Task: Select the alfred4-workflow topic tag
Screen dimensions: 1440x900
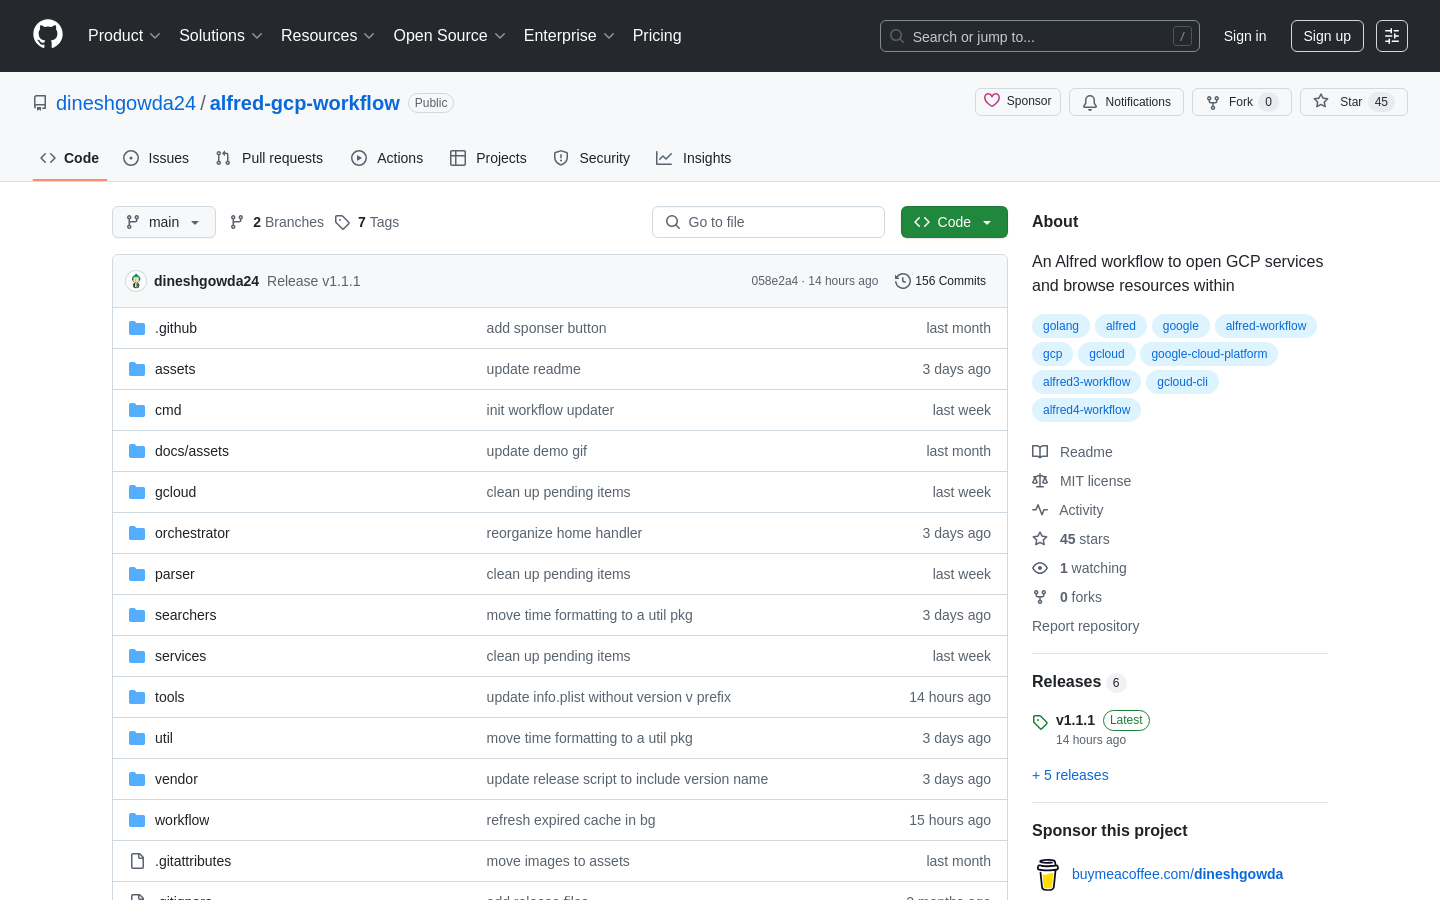Action: (1086, 410)
